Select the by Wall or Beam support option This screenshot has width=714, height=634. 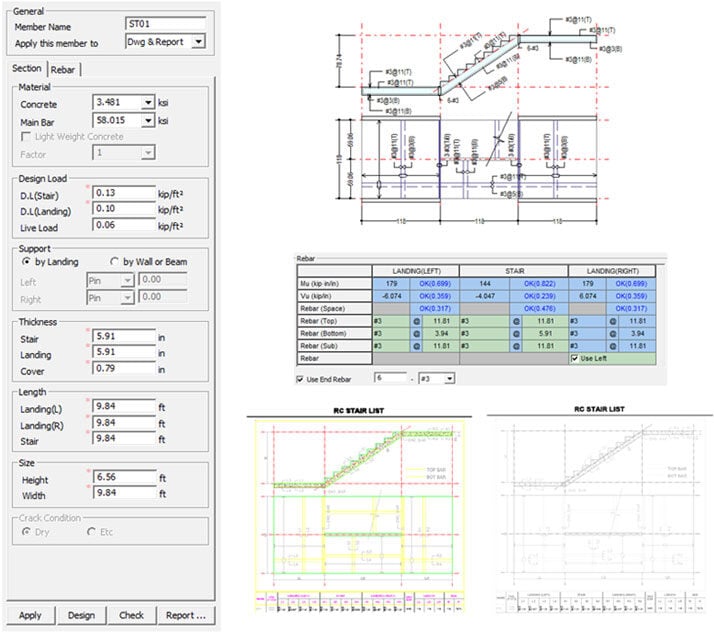point(115,262)
